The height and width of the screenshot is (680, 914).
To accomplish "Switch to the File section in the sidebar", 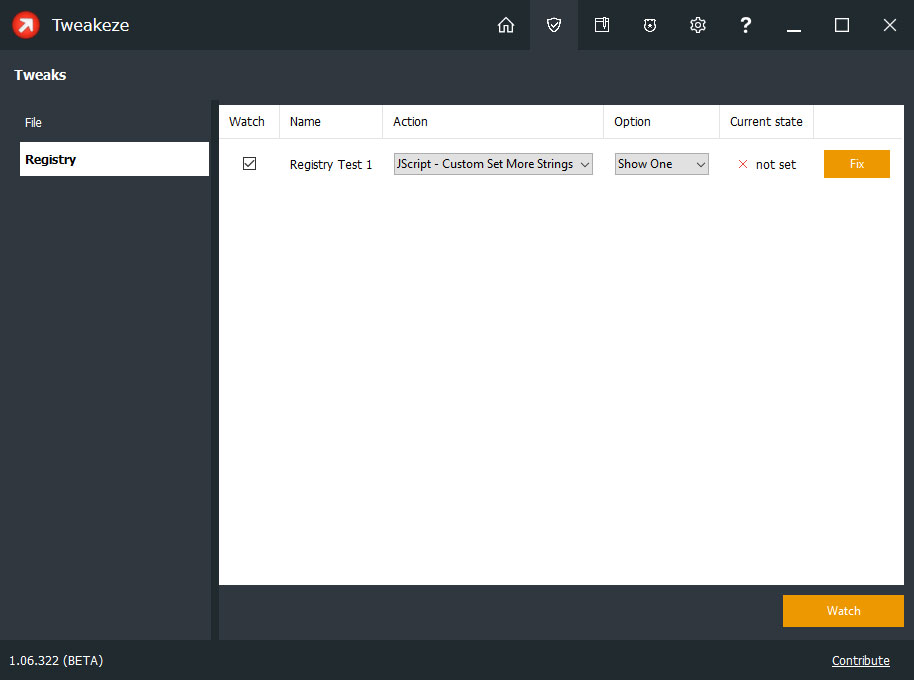I will [33, 122].
